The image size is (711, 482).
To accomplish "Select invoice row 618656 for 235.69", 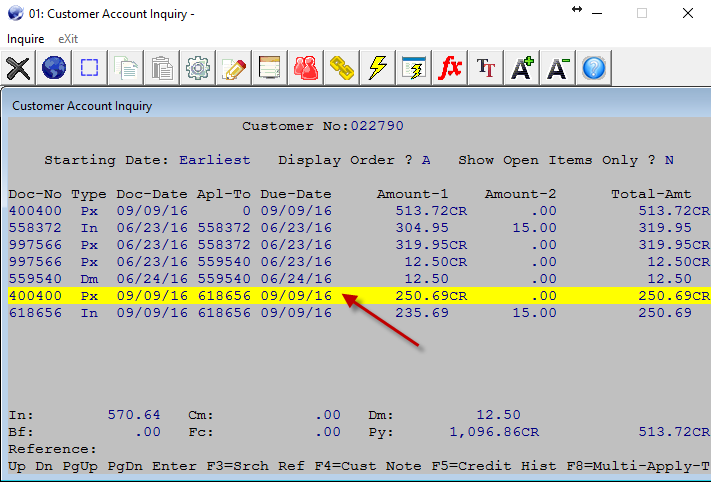I will [x=359, y=312].
